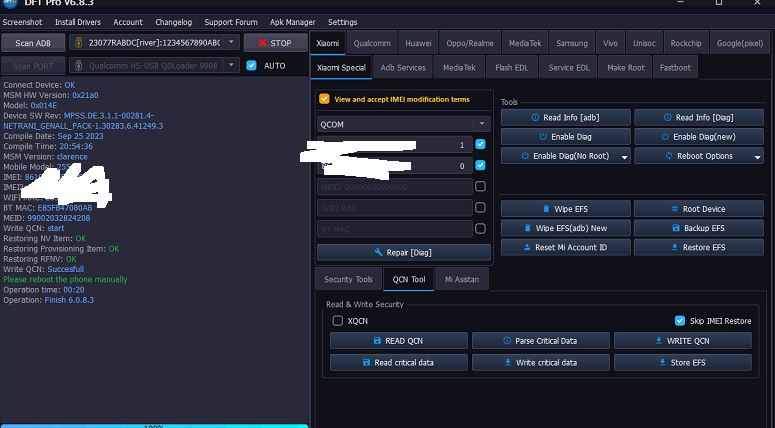Expand the ADB device selector dropdown
This screenshot has width=775, height=428.
pyautogui.click(x=231, y=43)
